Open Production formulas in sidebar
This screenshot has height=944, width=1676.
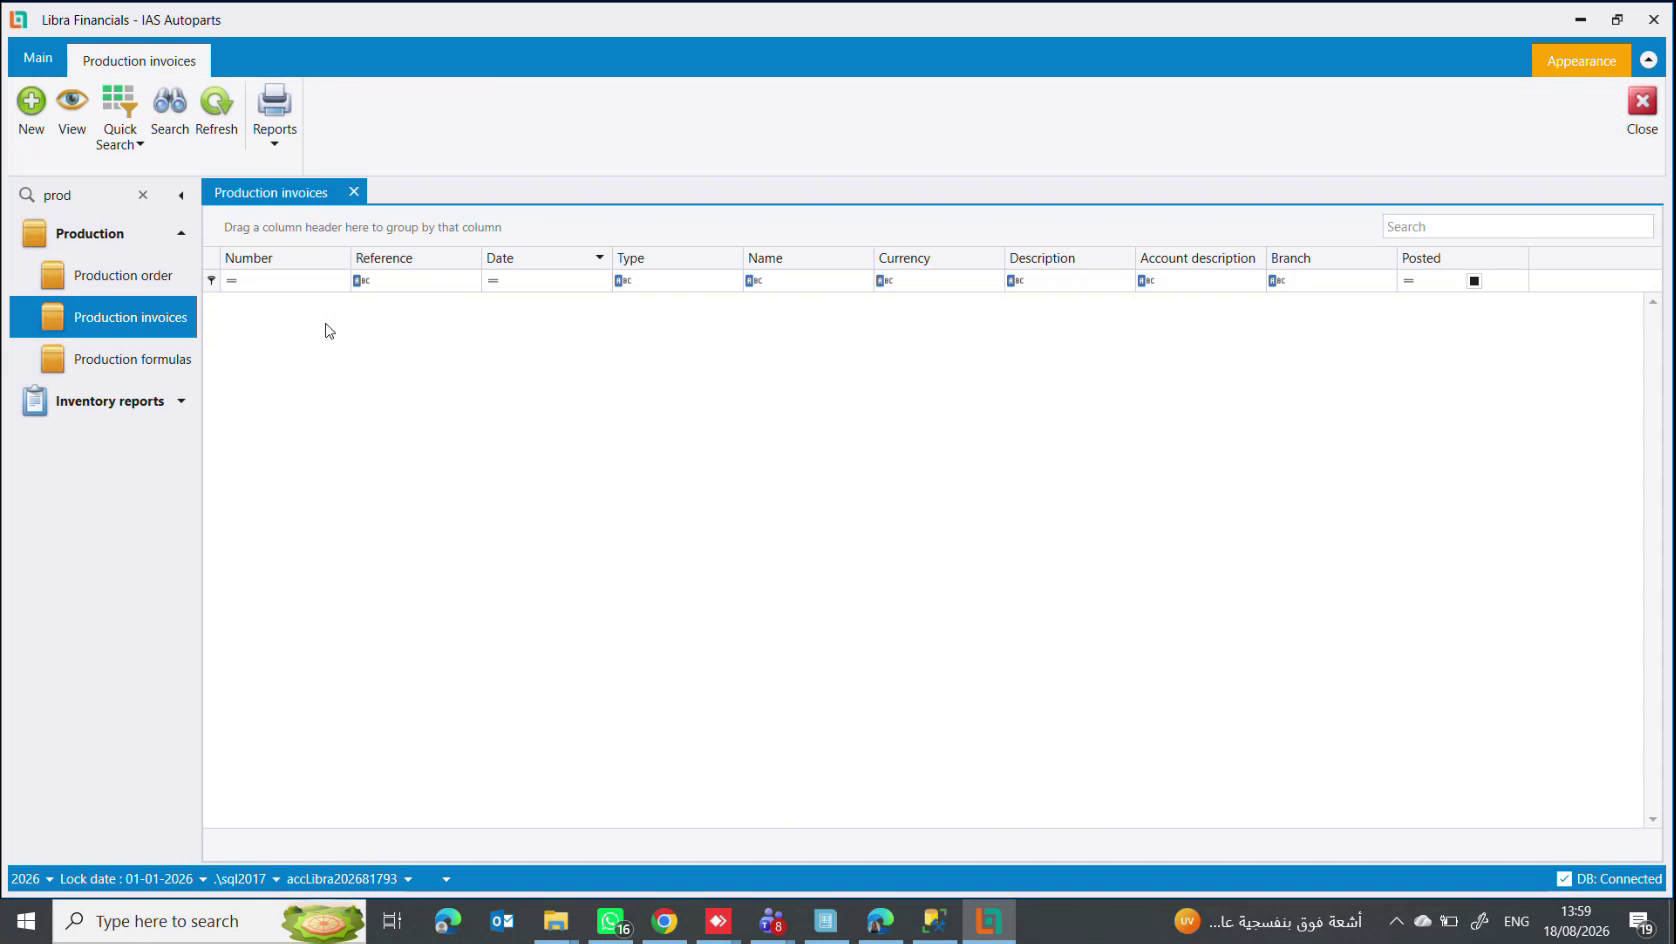tap(105, 359)
